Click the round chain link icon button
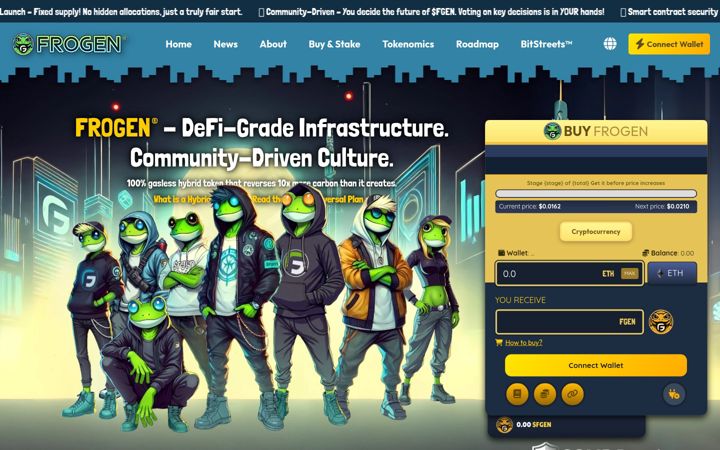The height and width of the screenshot is (450, 720). (x=572, y=394)
